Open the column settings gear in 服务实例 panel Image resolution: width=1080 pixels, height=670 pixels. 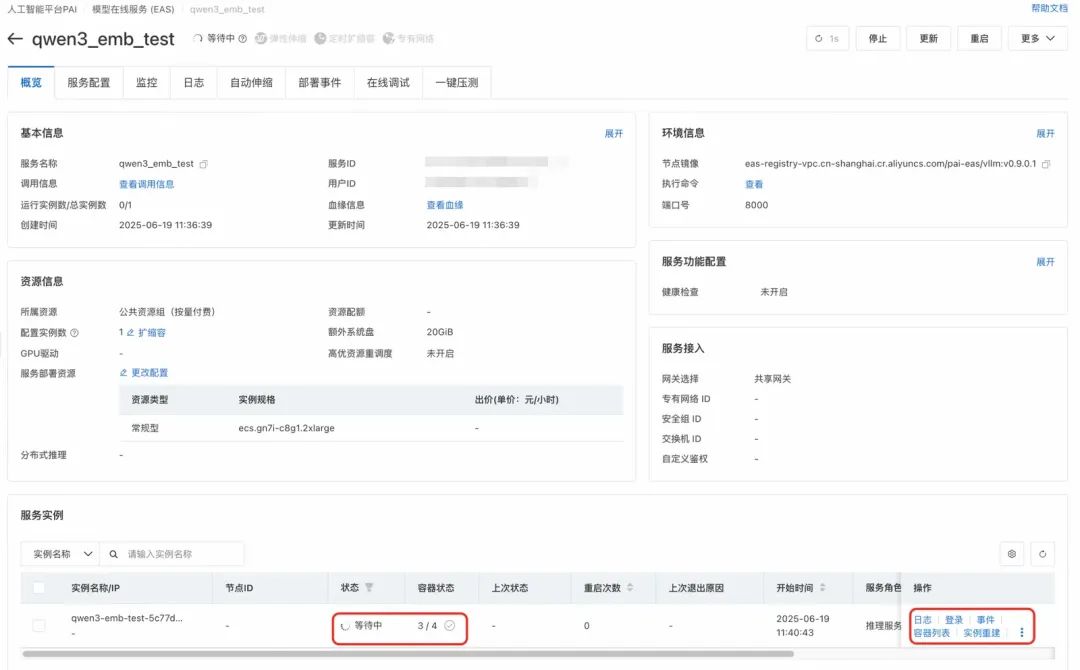[x=1011, y=553]
